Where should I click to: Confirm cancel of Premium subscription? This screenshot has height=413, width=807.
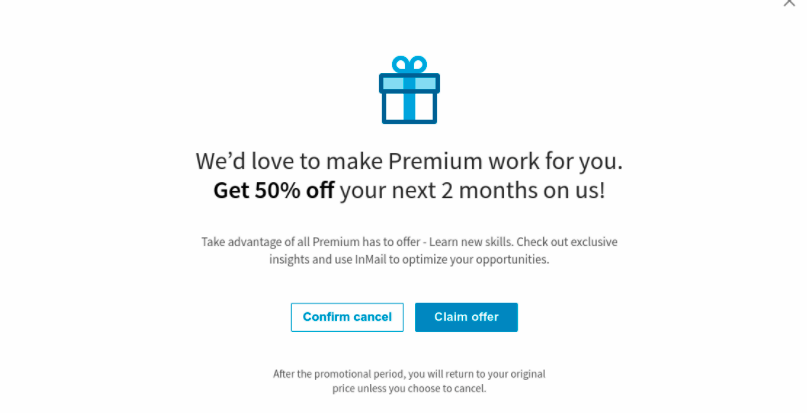pyautogui.click(x=347, y=317)
